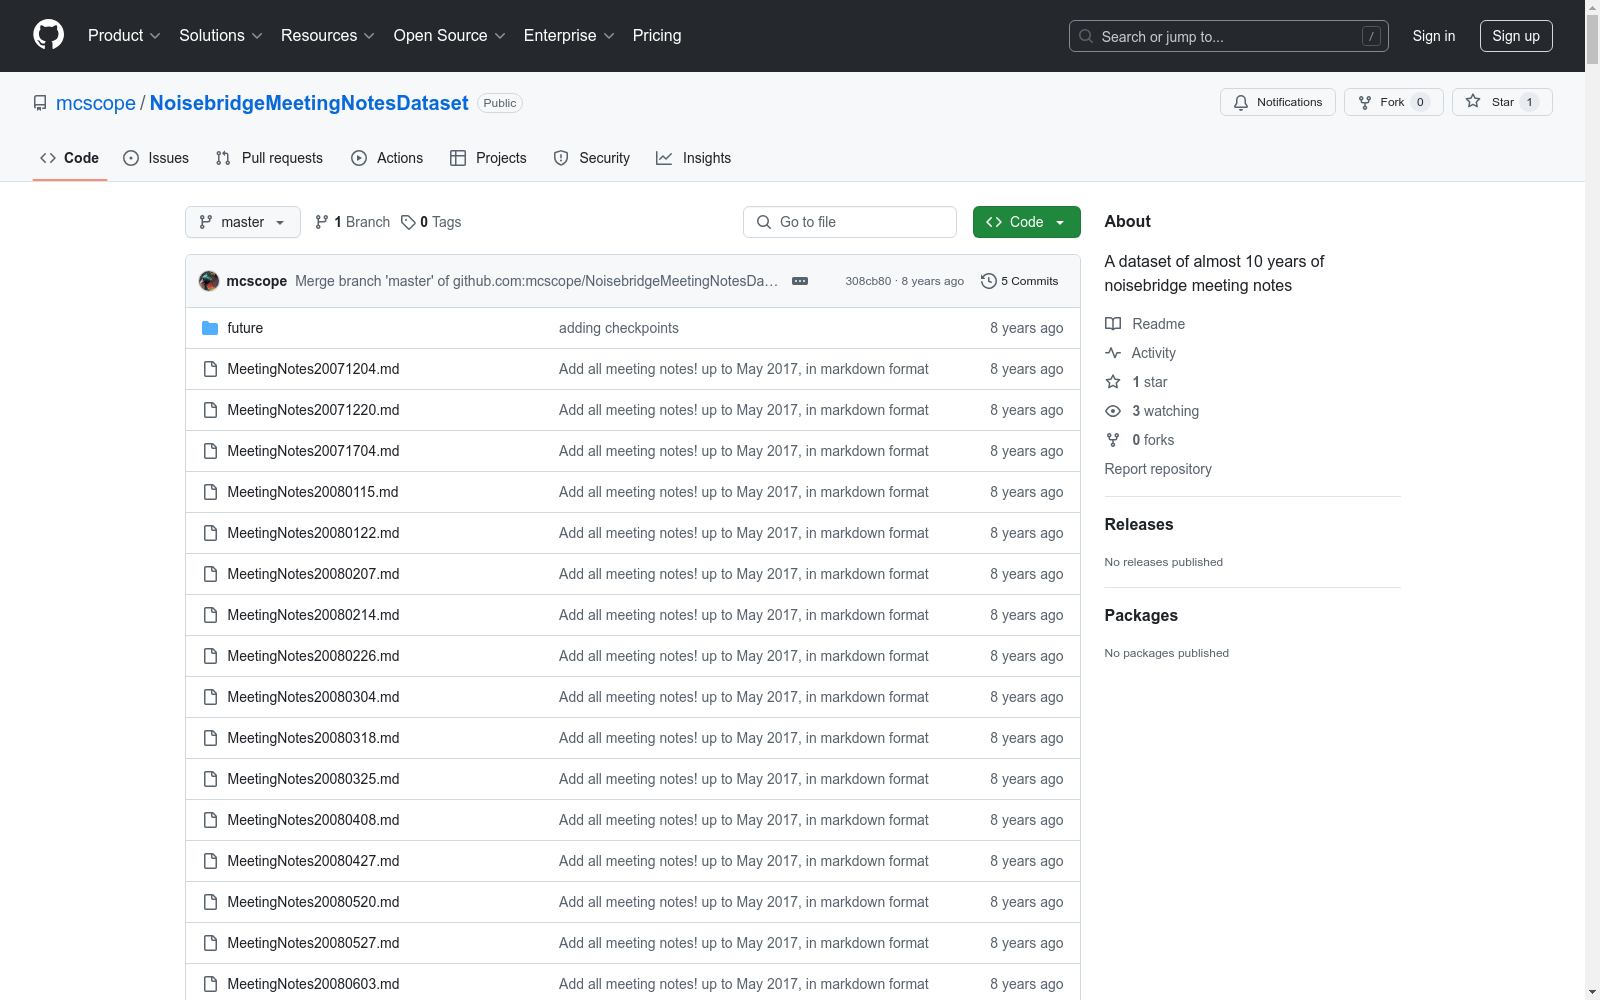
Task: Click the fork count badge showing 0
Action: point(1420,102)
